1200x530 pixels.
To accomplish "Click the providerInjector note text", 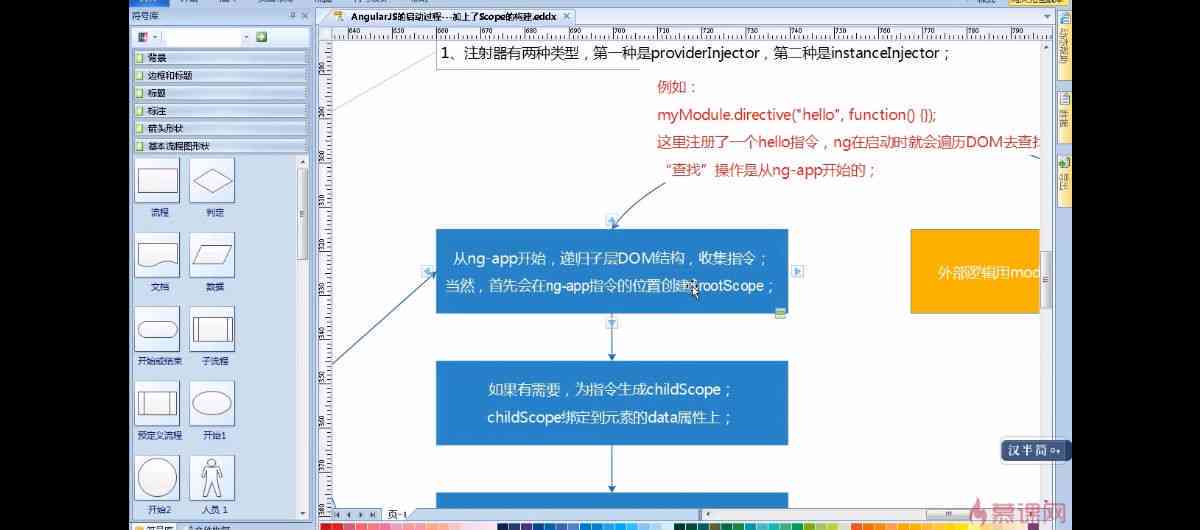I will [x=695, y=54].
